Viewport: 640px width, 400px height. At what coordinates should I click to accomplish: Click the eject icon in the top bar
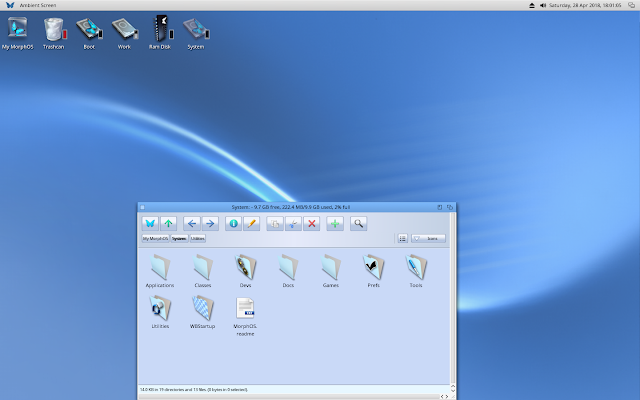pyautogui.click(x=532, y=5)
